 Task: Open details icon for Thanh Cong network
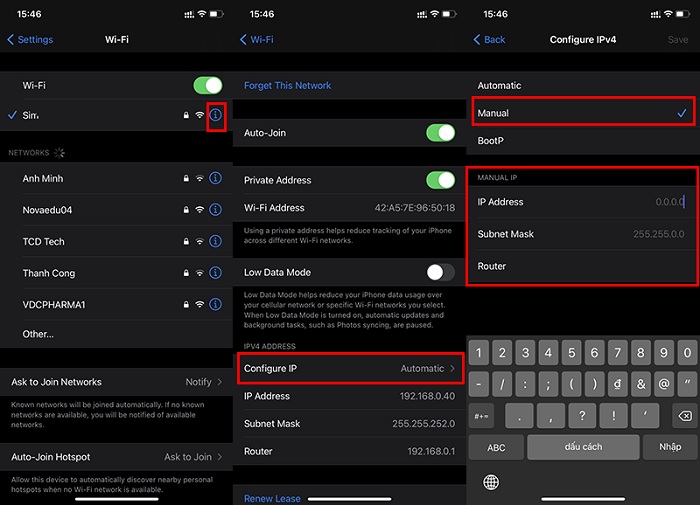click(215, 273)
